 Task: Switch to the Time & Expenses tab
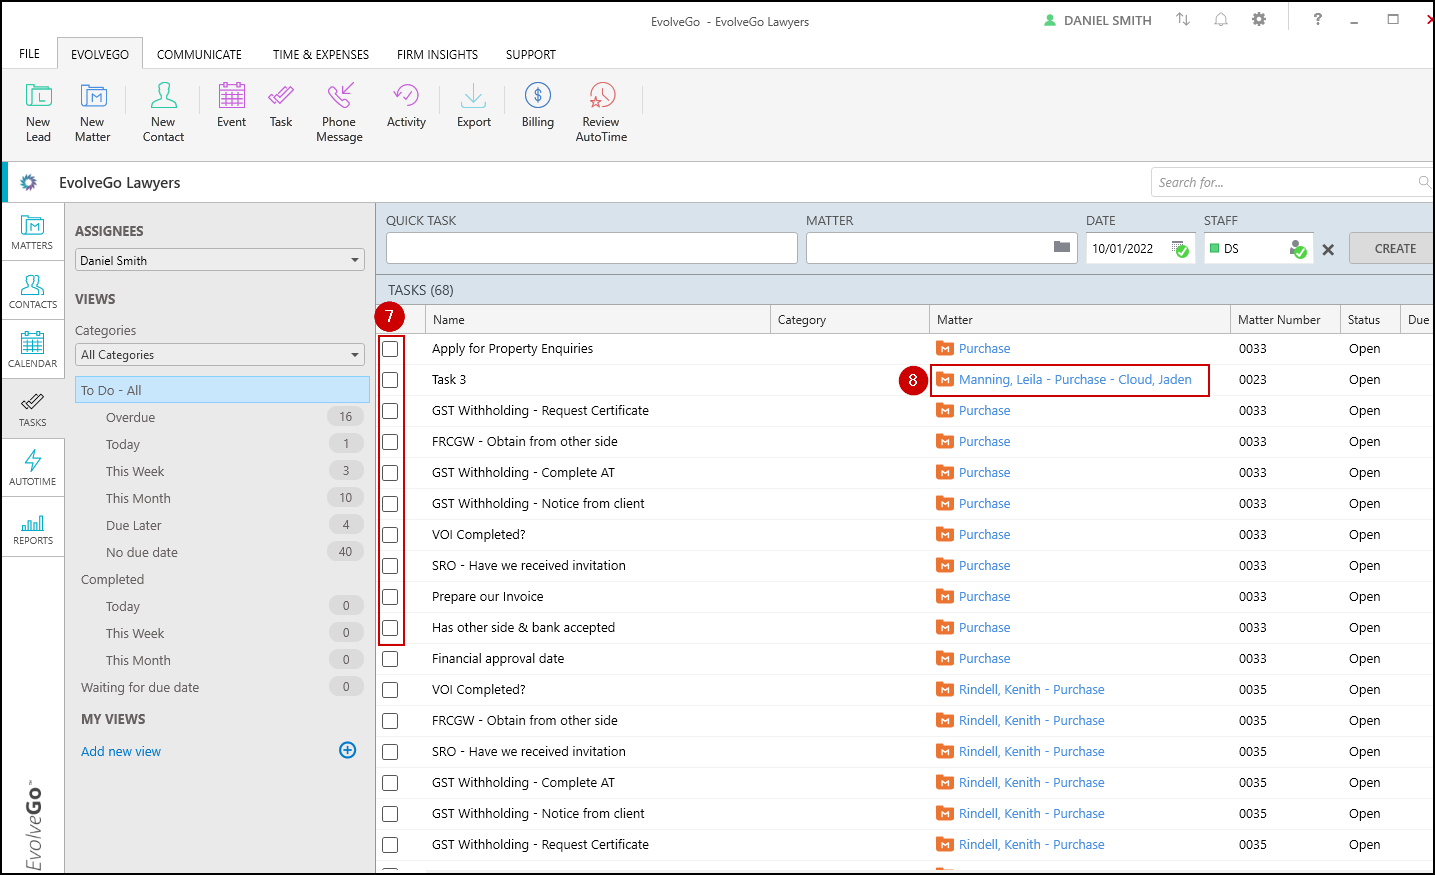point(320,55)
